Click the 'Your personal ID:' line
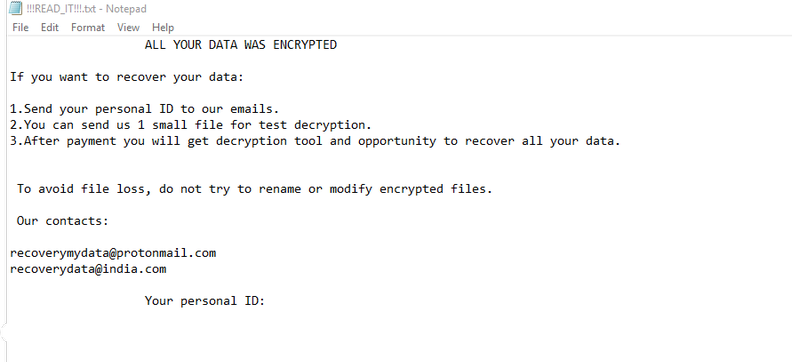This screenshot has width=792, height=362. click(x=205, y=301)
